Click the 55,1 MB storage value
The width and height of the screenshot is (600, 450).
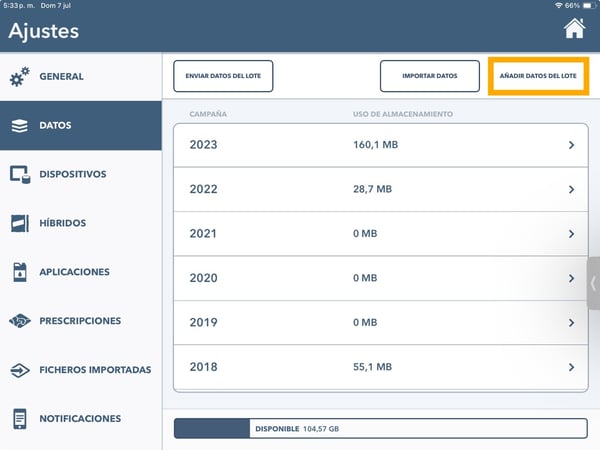click(372, 367)
